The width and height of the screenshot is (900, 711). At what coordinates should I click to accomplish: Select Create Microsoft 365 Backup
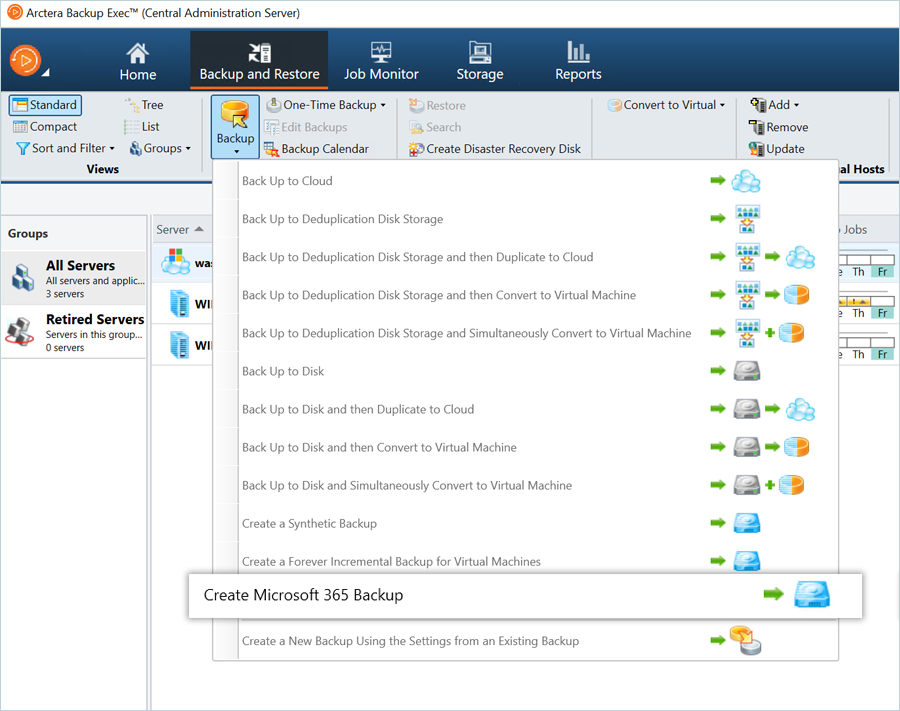(x=303, y=595)
